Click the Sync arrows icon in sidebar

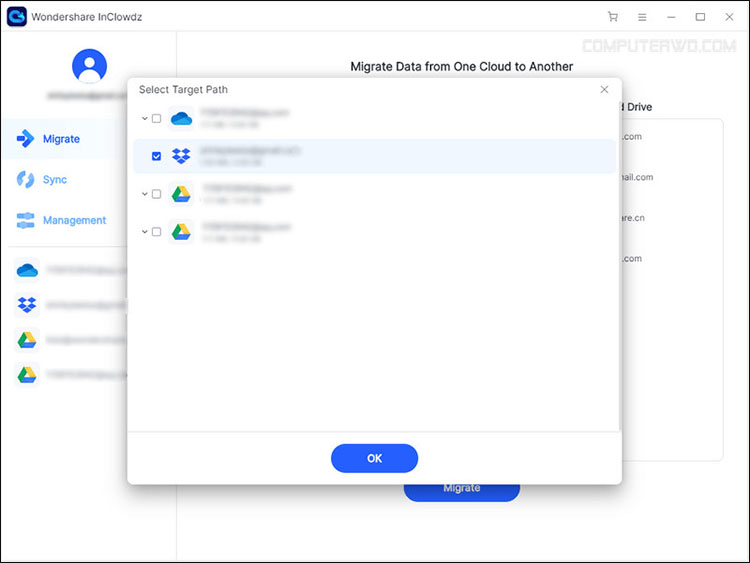(25, 179)
